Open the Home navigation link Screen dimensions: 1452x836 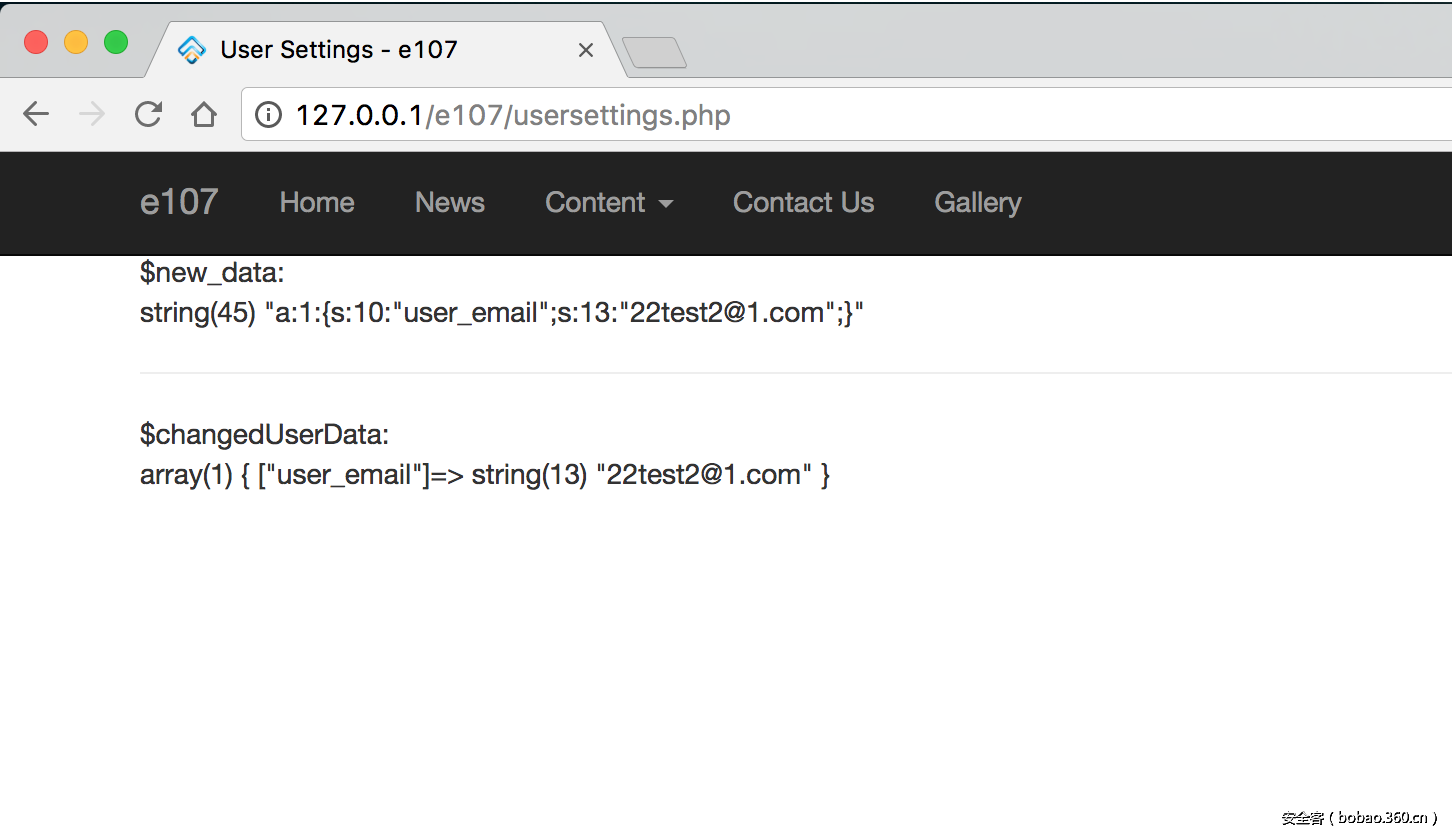pyautogui.click(x=317, y=203)
